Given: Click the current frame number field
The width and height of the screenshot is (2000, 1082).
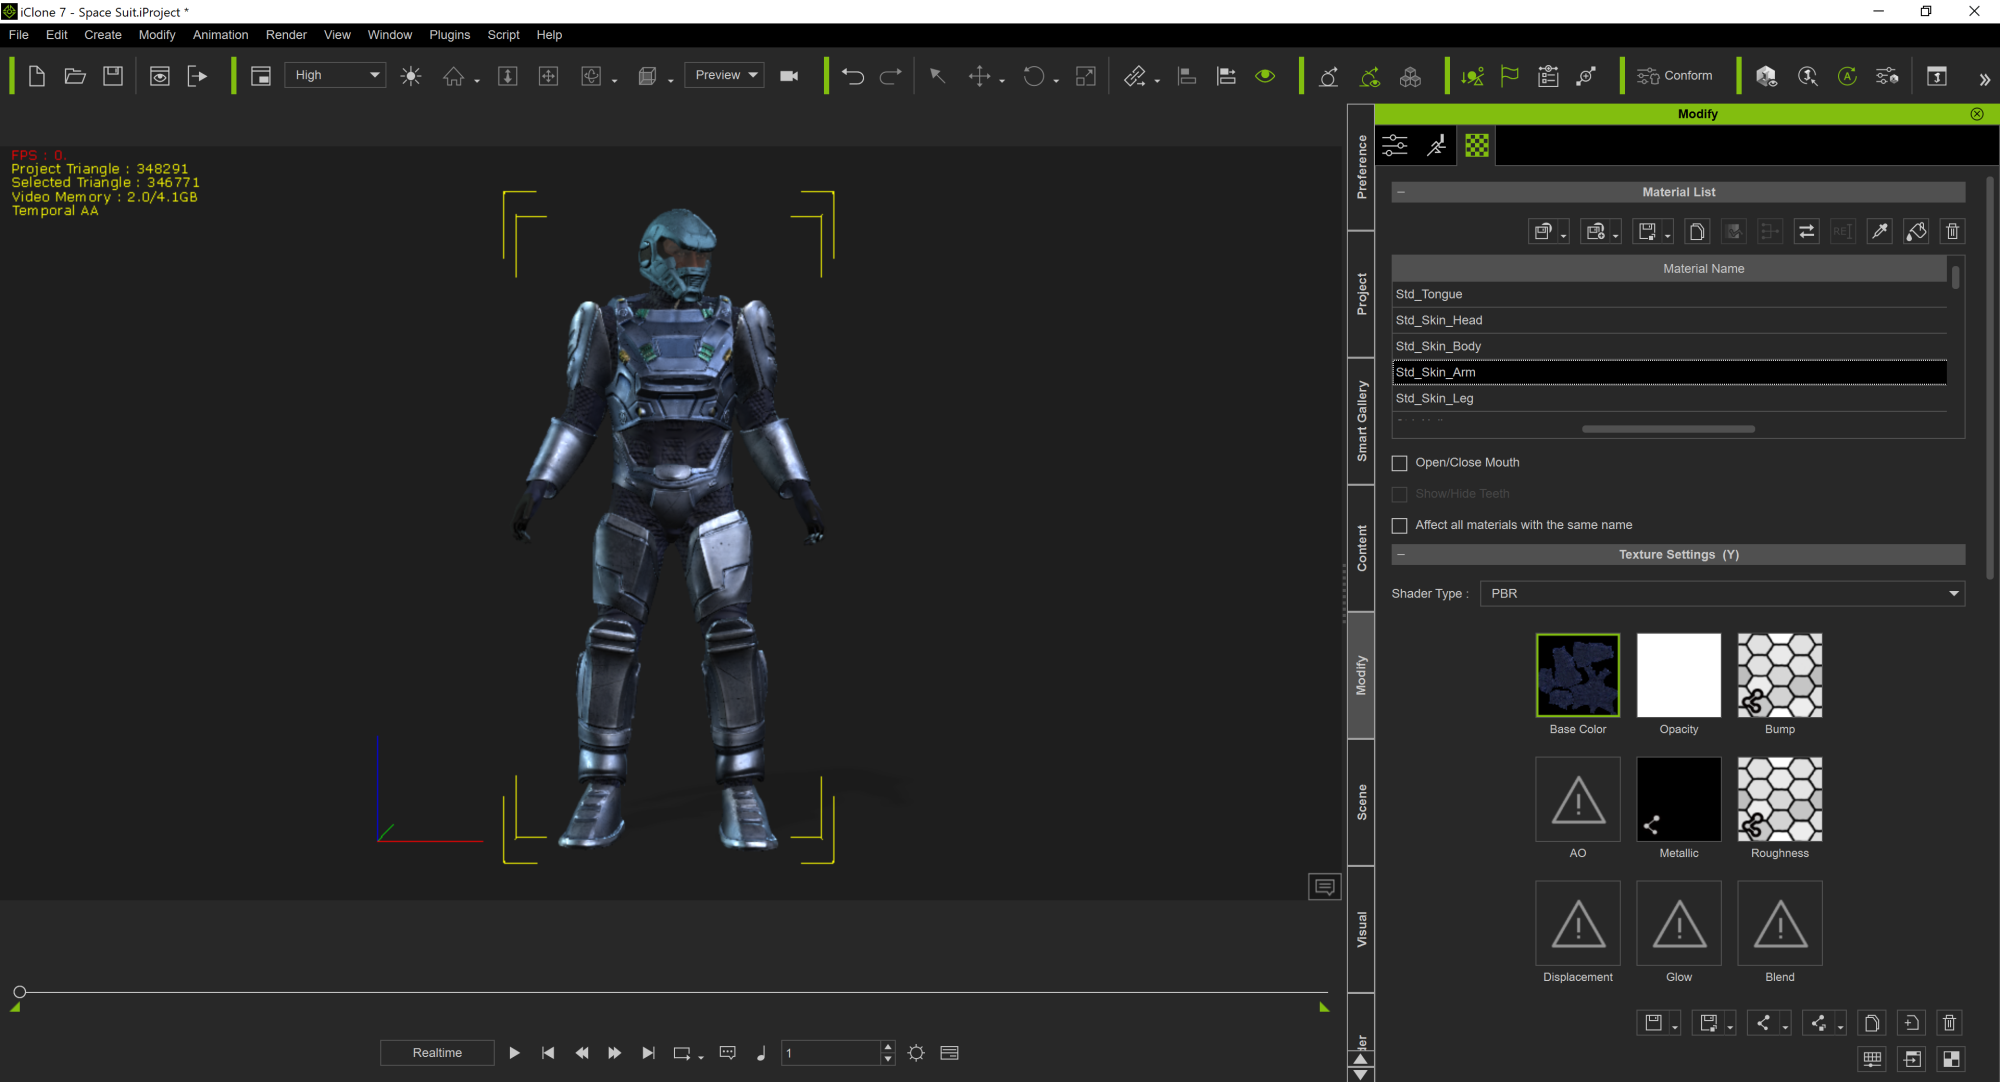Looking at the screenshot, I should [x=831, y=1053].
